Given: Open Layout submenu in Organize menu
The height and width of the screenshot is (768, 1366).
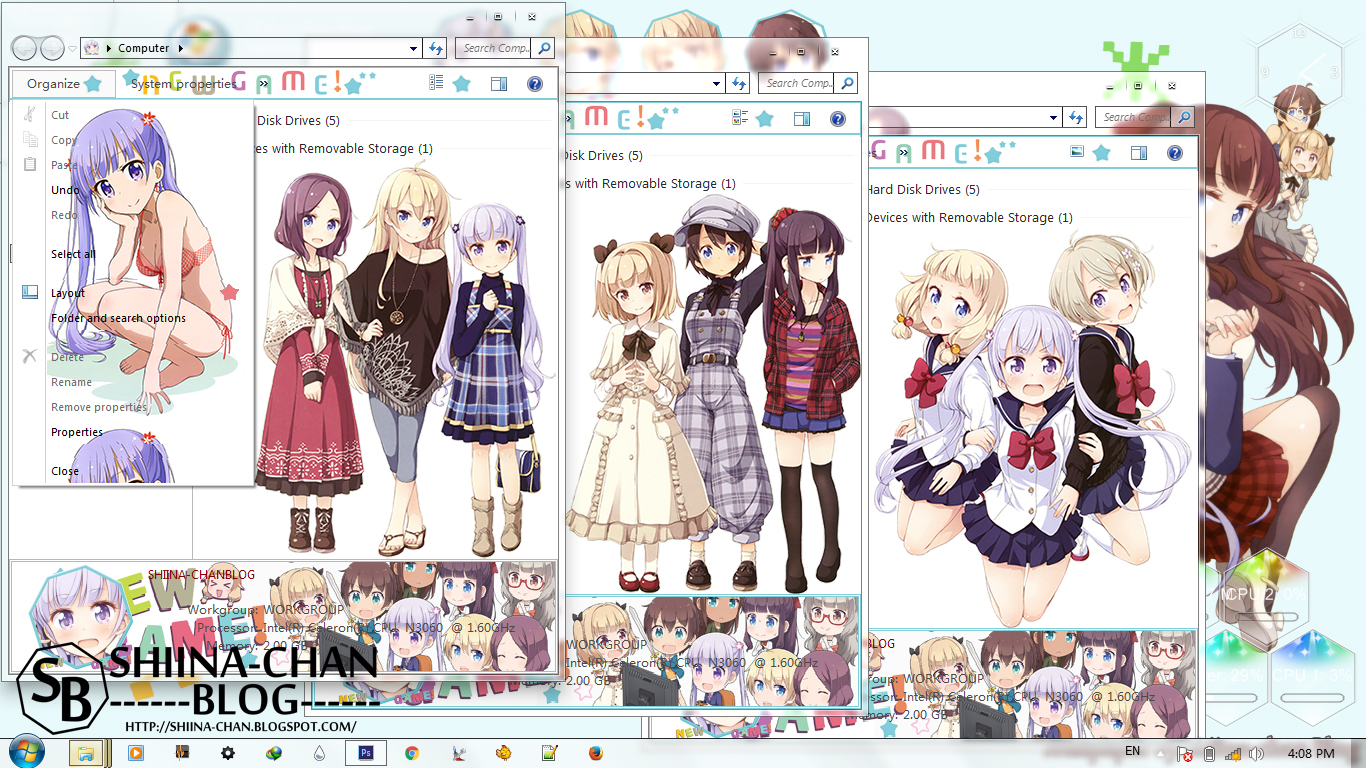Looking at the screenshot, I should click(x=68, y=293).
